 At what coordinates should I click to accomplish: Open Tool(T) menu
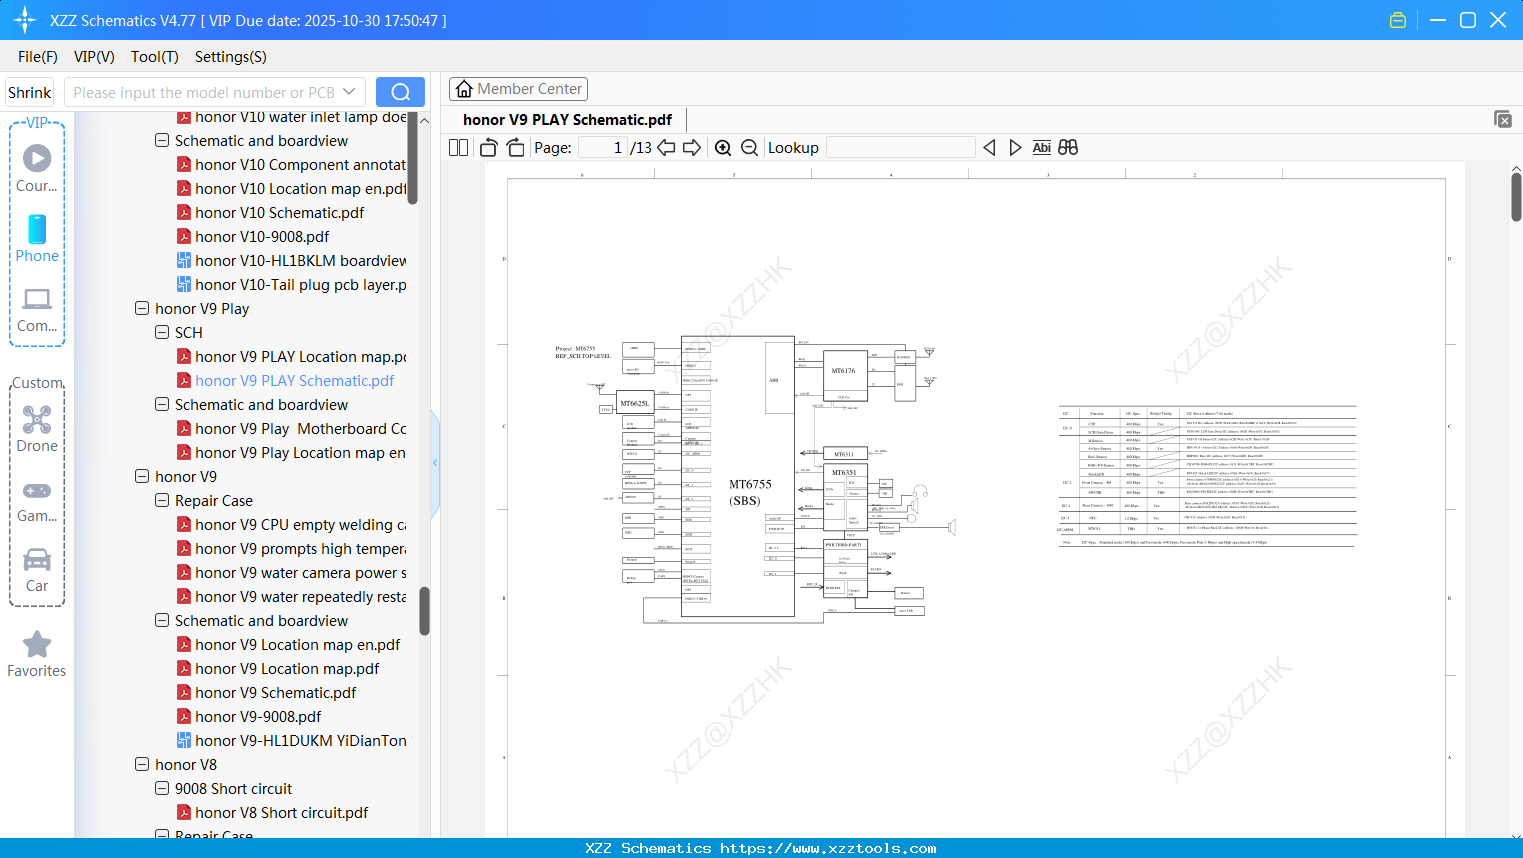[x=155, y=57]
